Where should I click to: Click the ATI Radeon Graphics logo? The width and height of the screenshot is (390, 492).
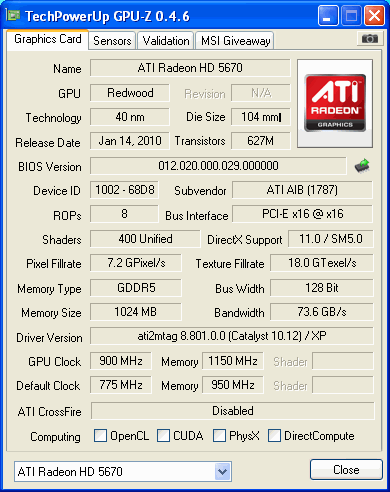(335, 103)
